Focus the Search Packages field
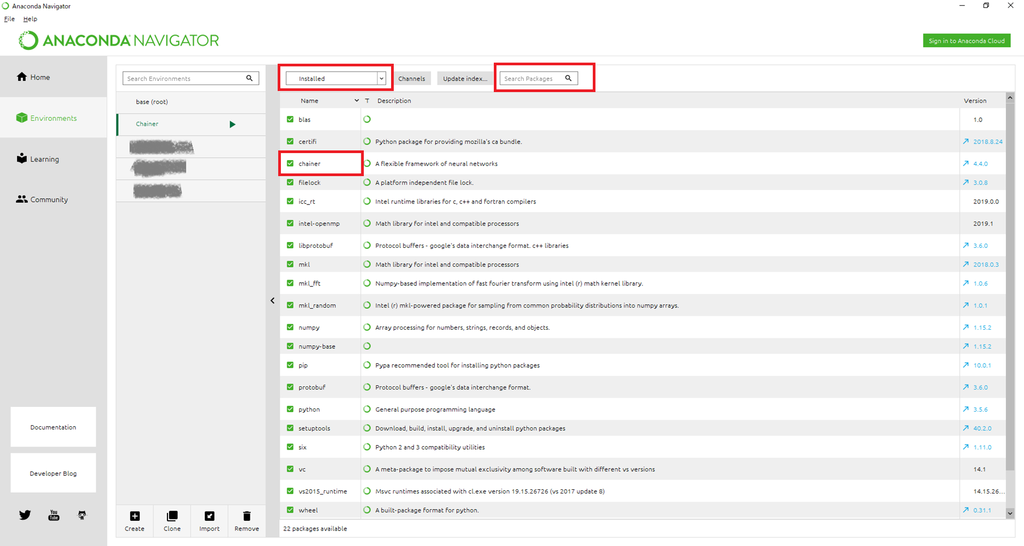Viewport: 1024px width, 546px height. point(539,78)
